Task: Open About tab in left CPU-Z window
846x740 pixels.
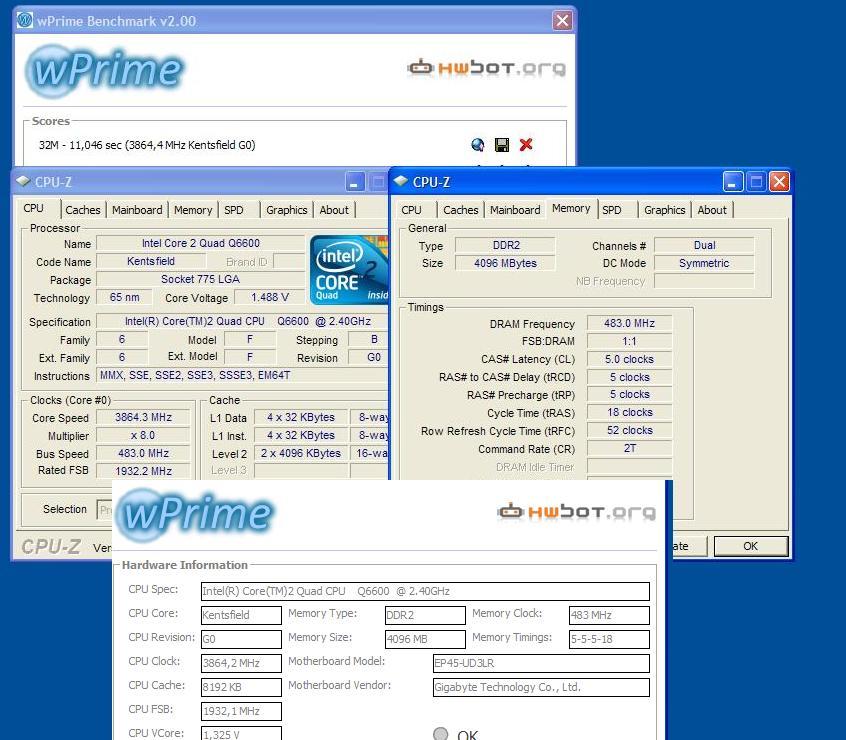Action: (334, 210)
